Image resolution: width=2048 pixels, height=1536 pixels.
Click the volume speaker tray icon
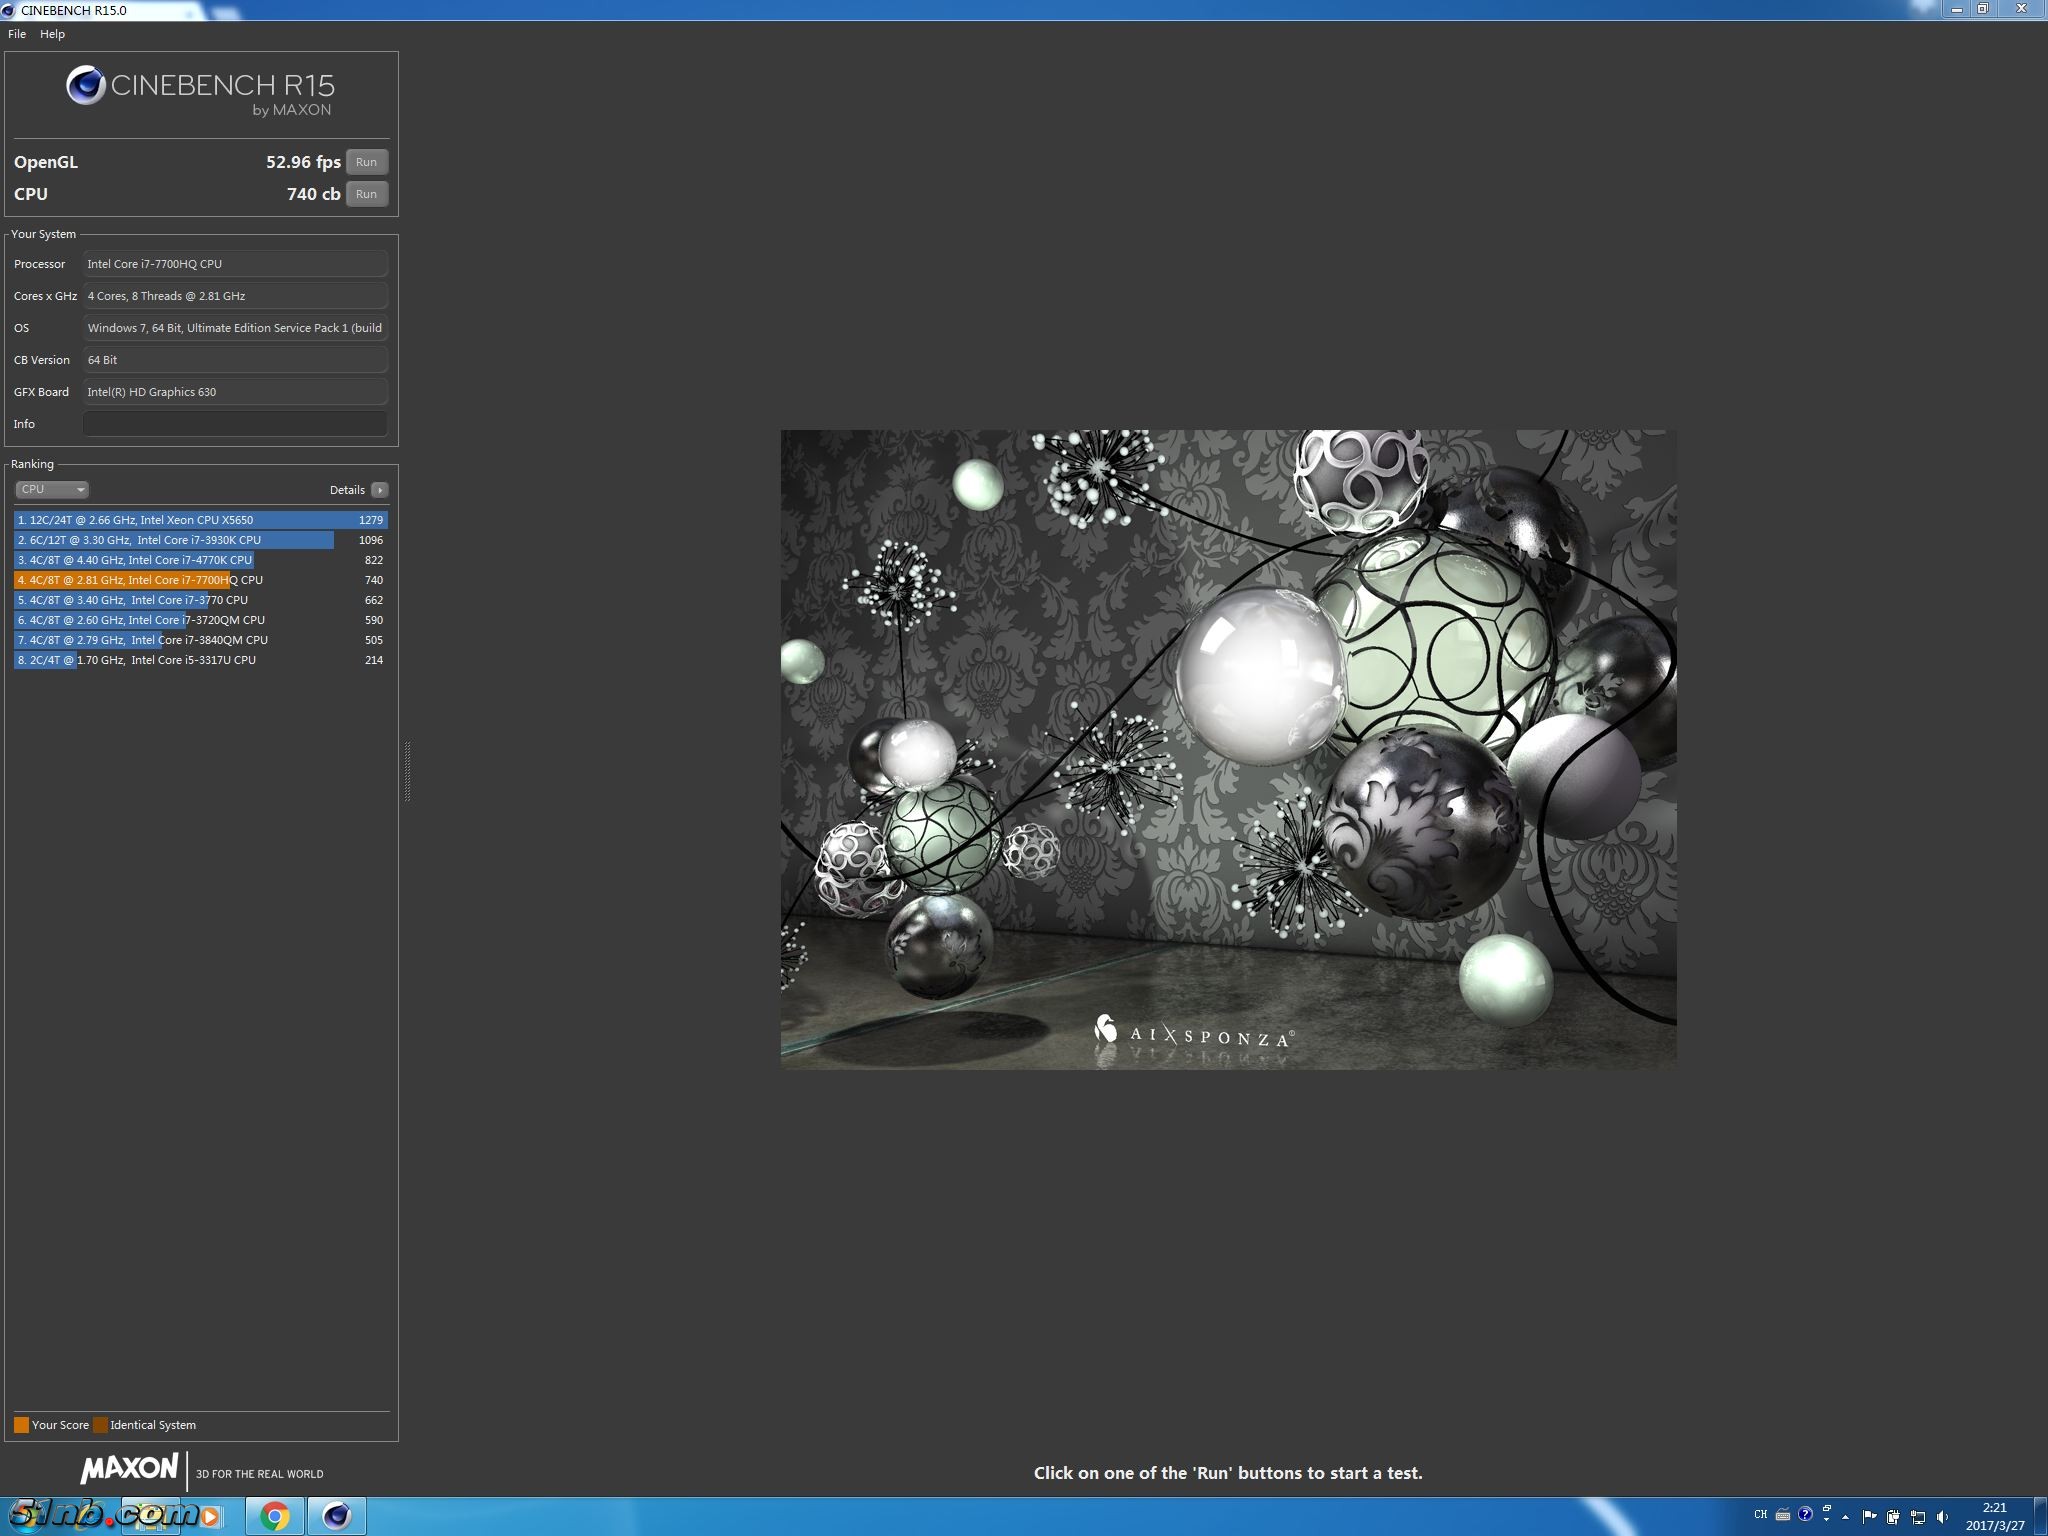pyautogui.click(x=1941, y=1517)
